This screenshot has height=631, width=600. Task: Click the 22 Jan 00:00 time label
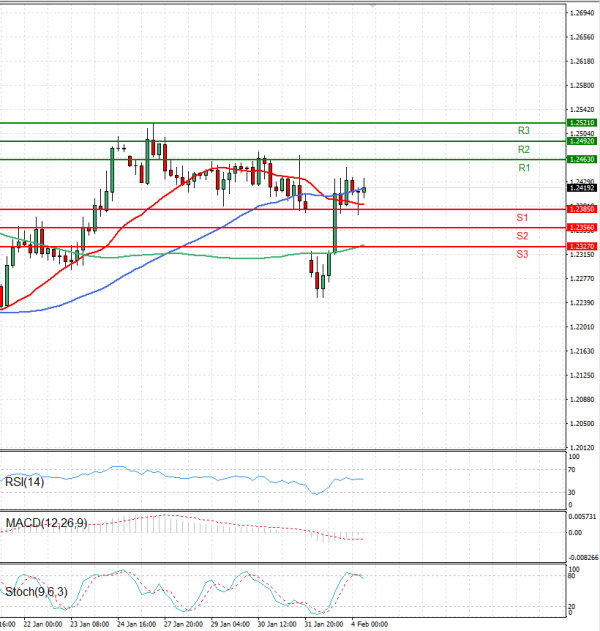tap(43, 624)
